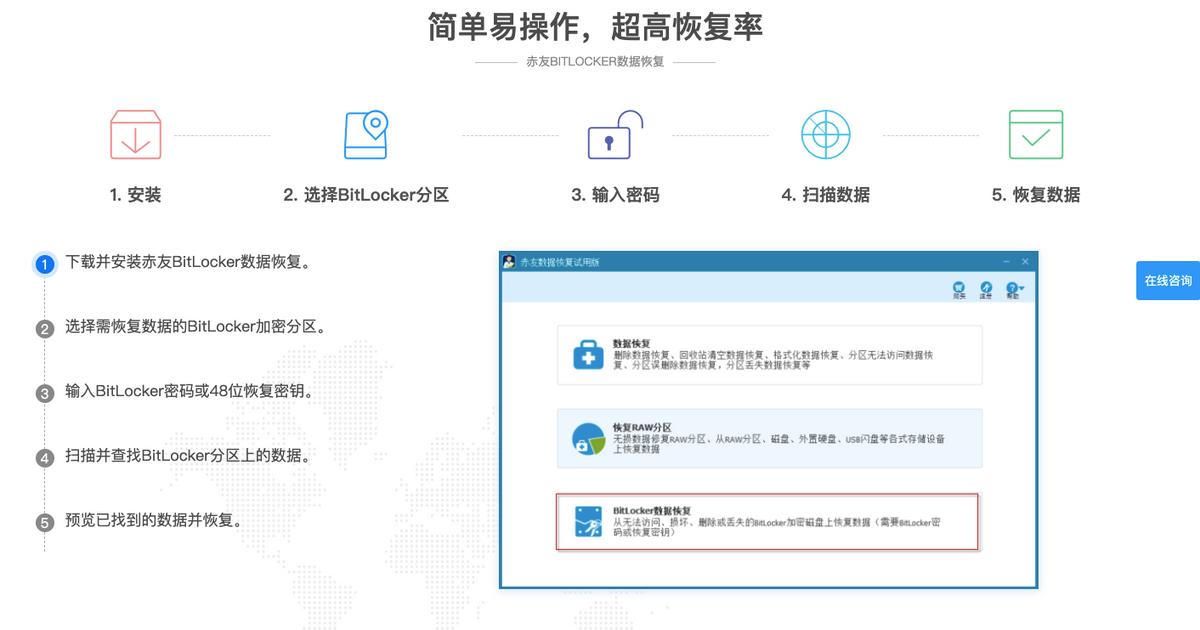Click the 购买 cart icon in the app toolbar
The width and height of the screenshot is (1200, 630).
[958, 286]
